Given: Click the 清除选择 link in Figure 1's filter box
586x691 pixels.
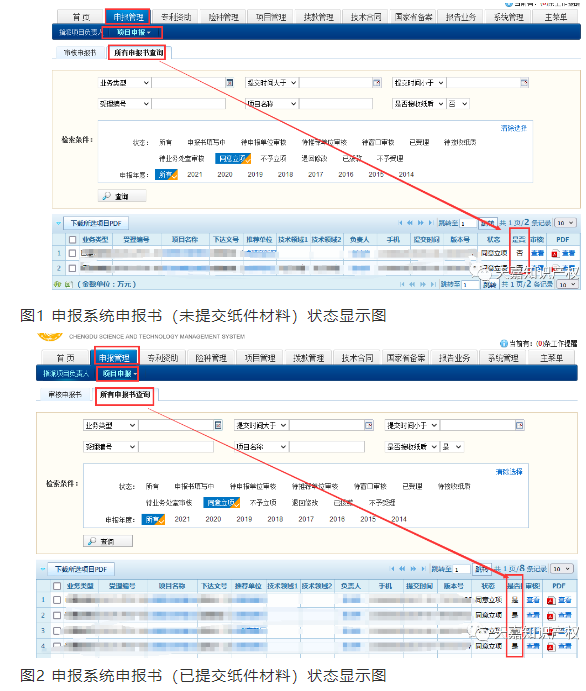Looking at the screenshot, I should point(513,128).
